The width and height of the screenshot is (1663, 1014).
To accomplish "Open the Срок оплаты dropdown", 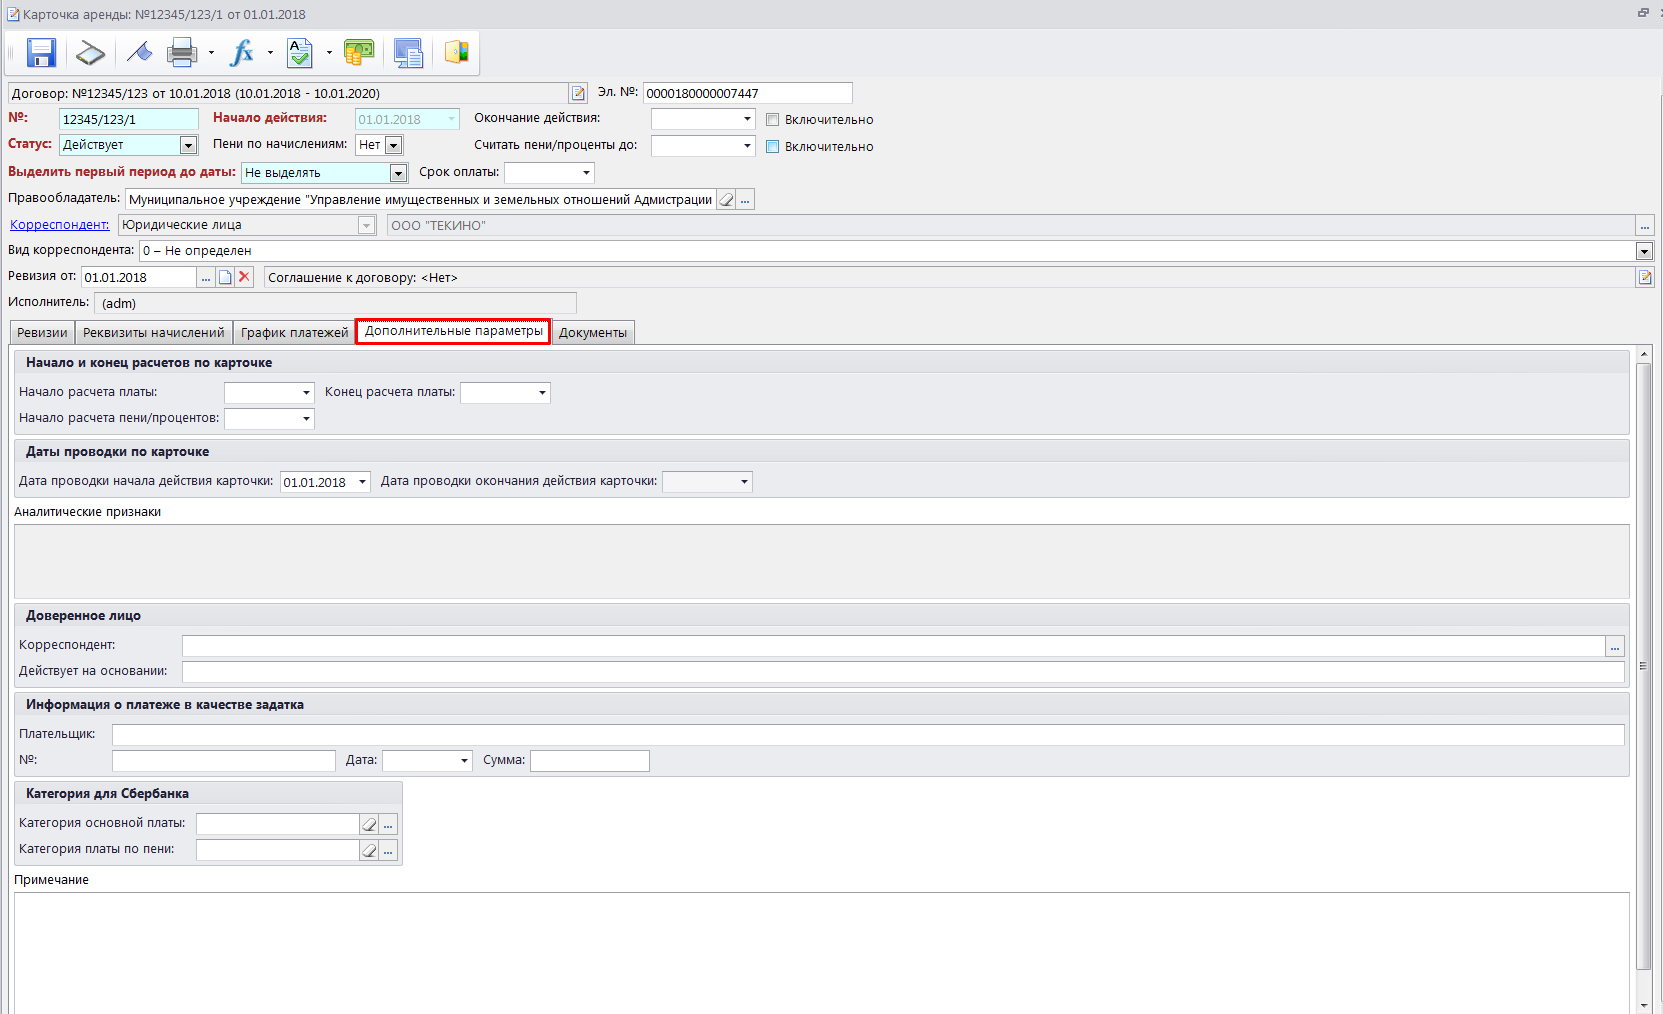I will point(586,173).
